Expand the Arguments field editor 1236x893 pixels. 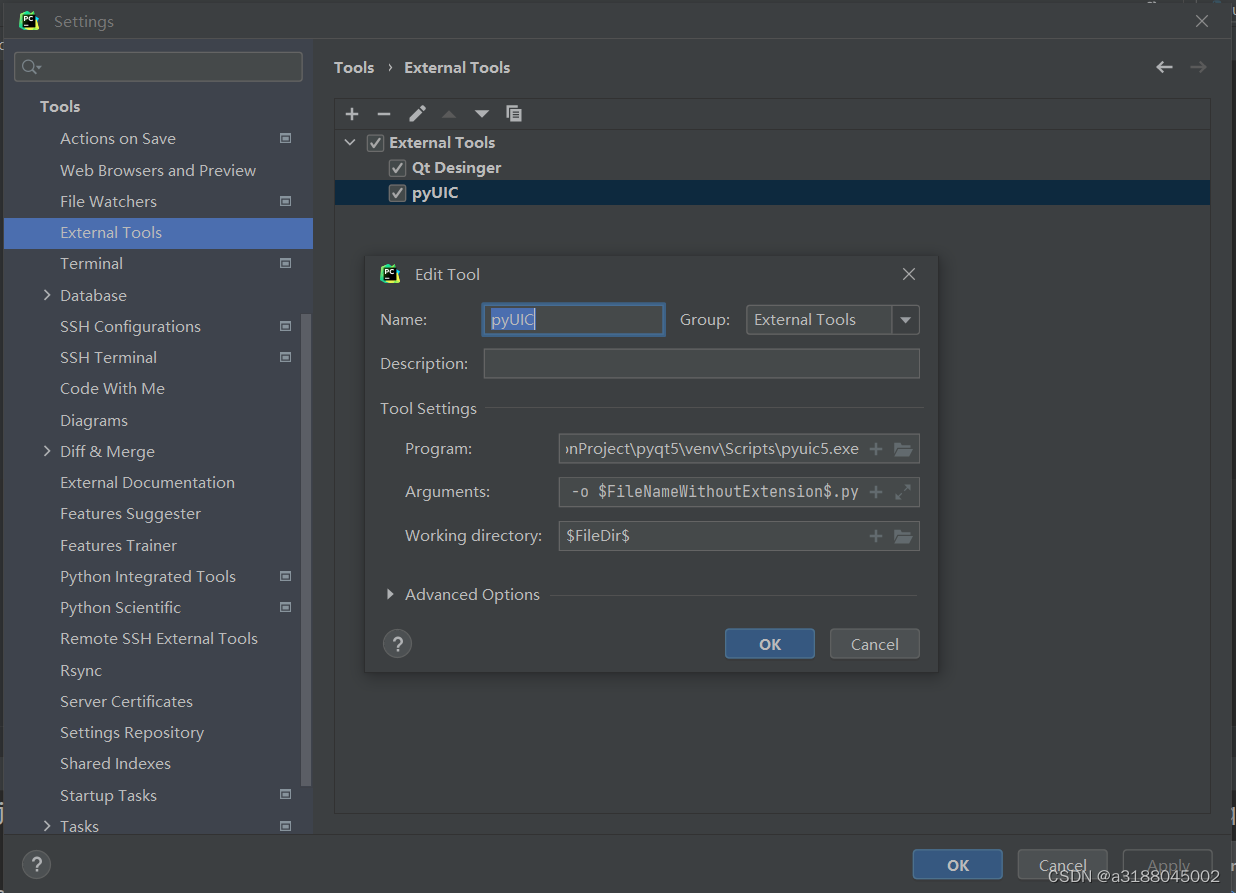[x=903, y=492]
